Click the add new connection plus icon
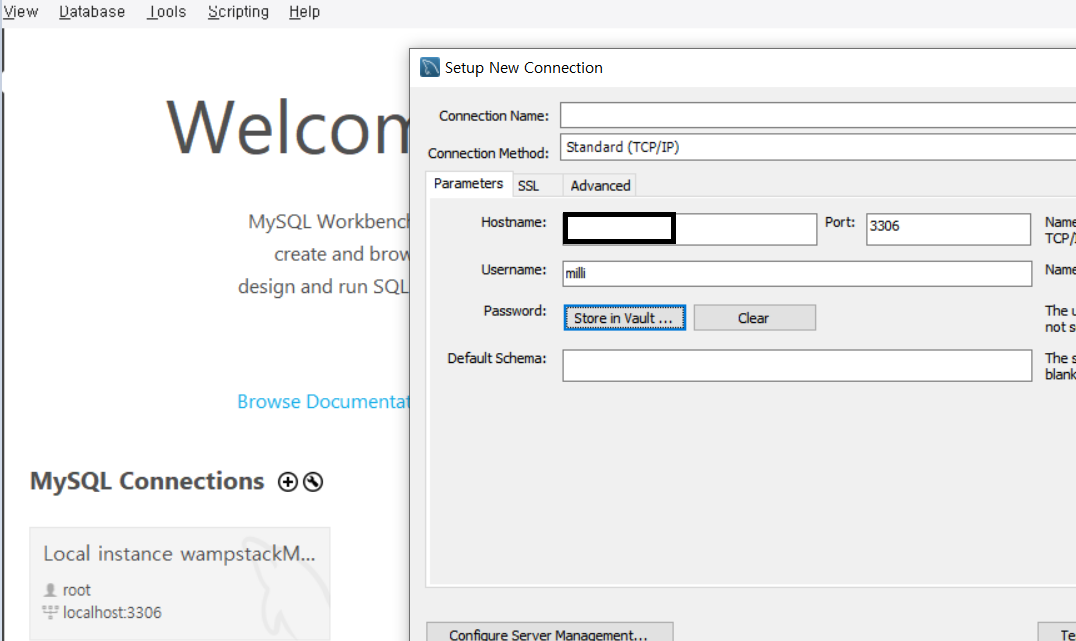The width and height of the screenshot is (1076, 641). [288, 482]
